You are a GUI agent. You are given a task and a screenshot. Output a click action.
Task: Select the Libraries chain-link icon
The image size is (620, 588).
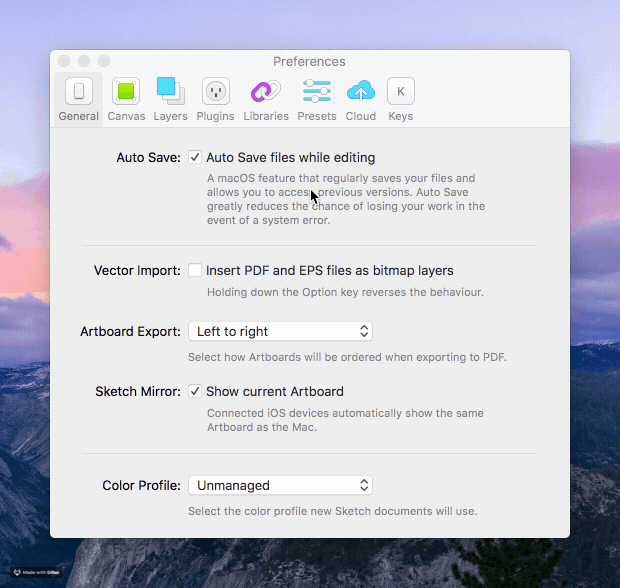pos(266,91)
